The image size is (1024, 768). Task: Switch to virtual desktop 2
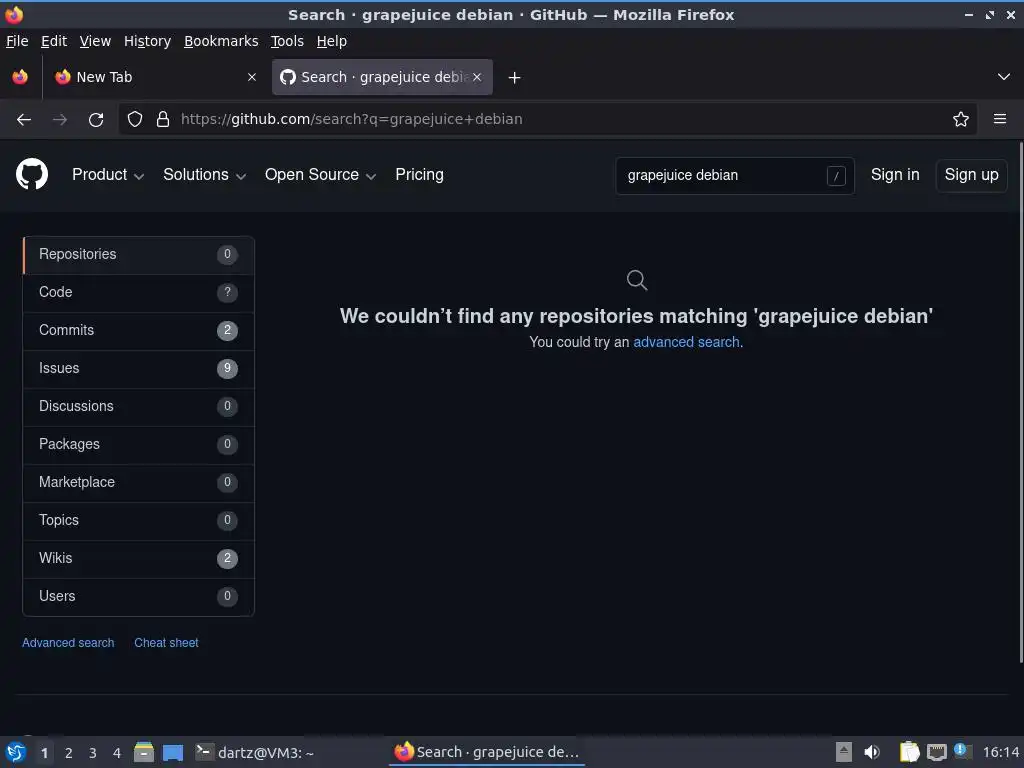69,753
